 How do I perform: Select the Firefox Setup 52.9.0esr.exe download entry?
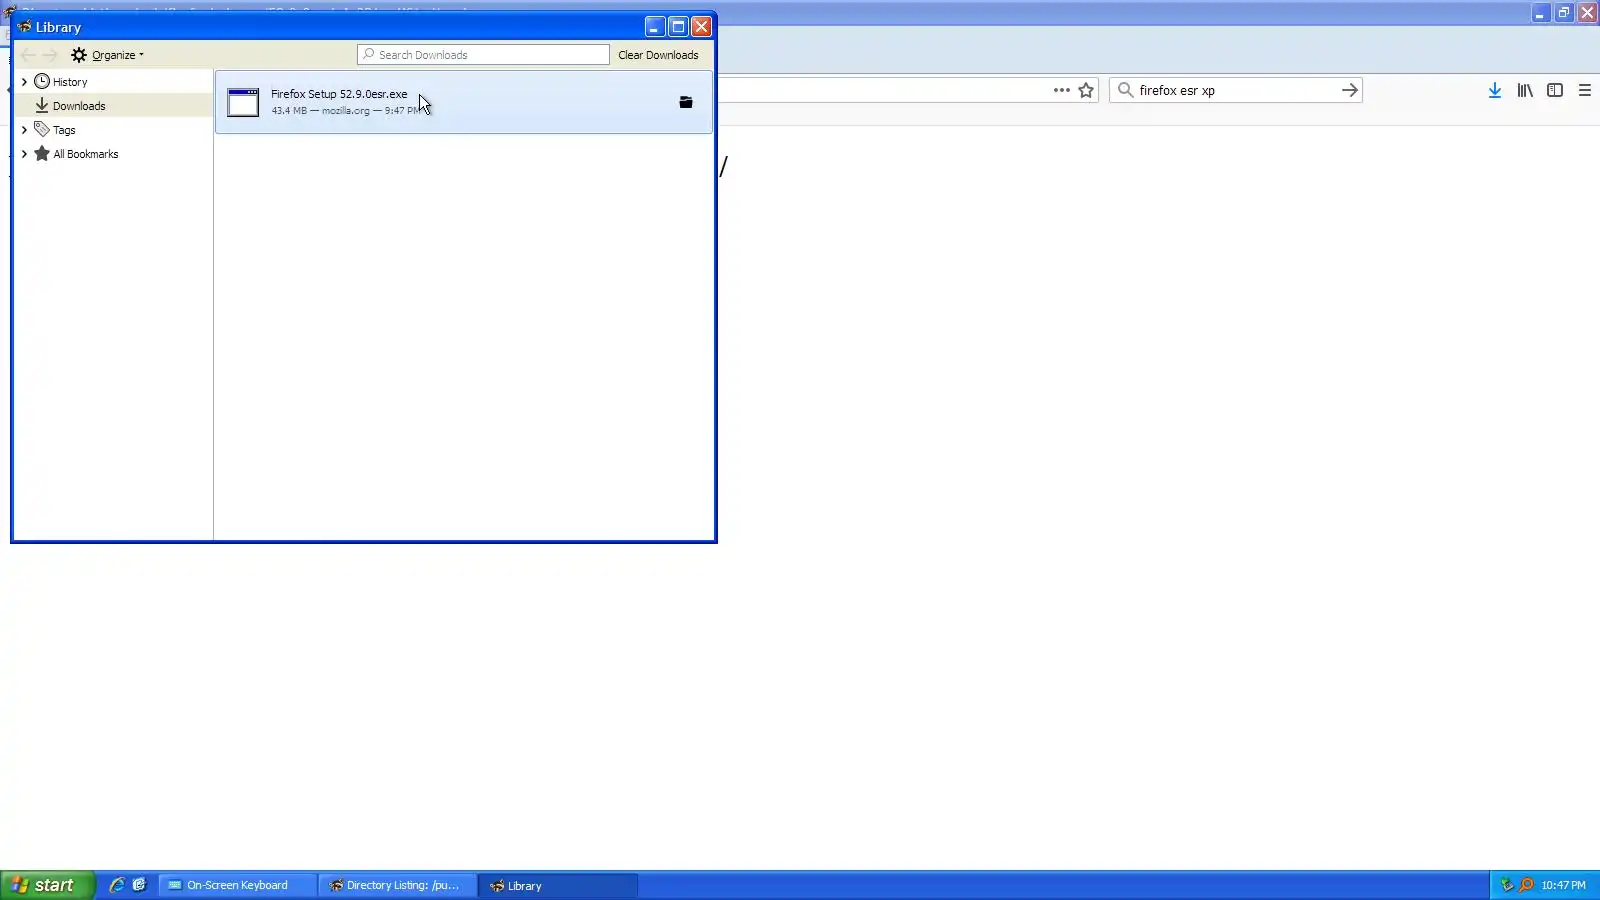click(464, 102)
